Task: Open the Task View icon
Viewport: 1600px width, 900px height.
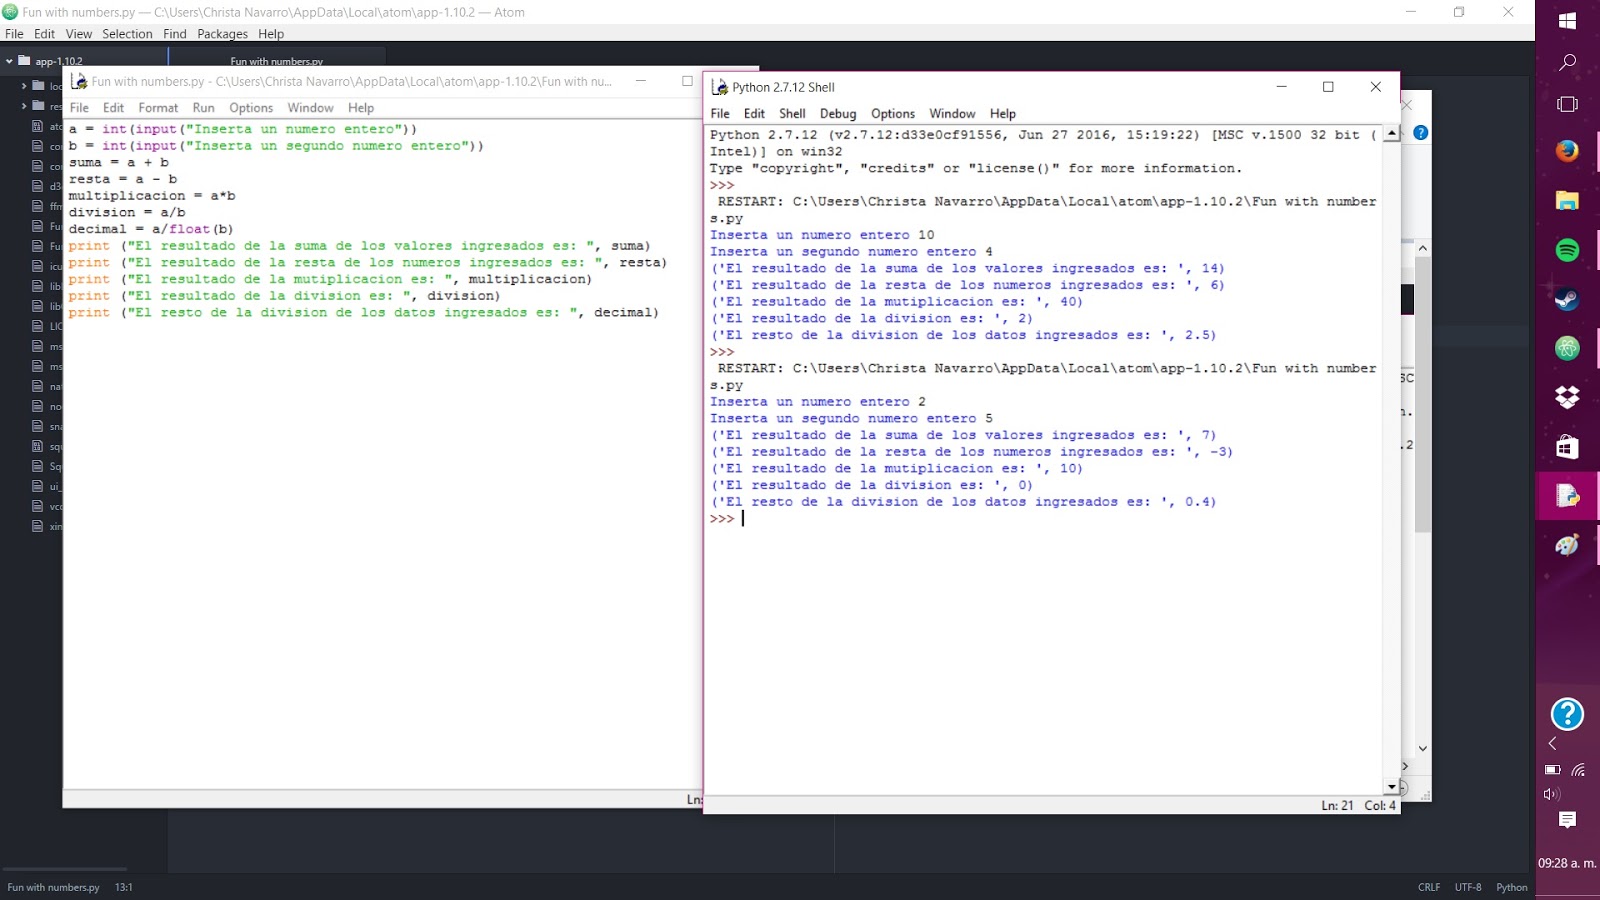Action: 1567,104
